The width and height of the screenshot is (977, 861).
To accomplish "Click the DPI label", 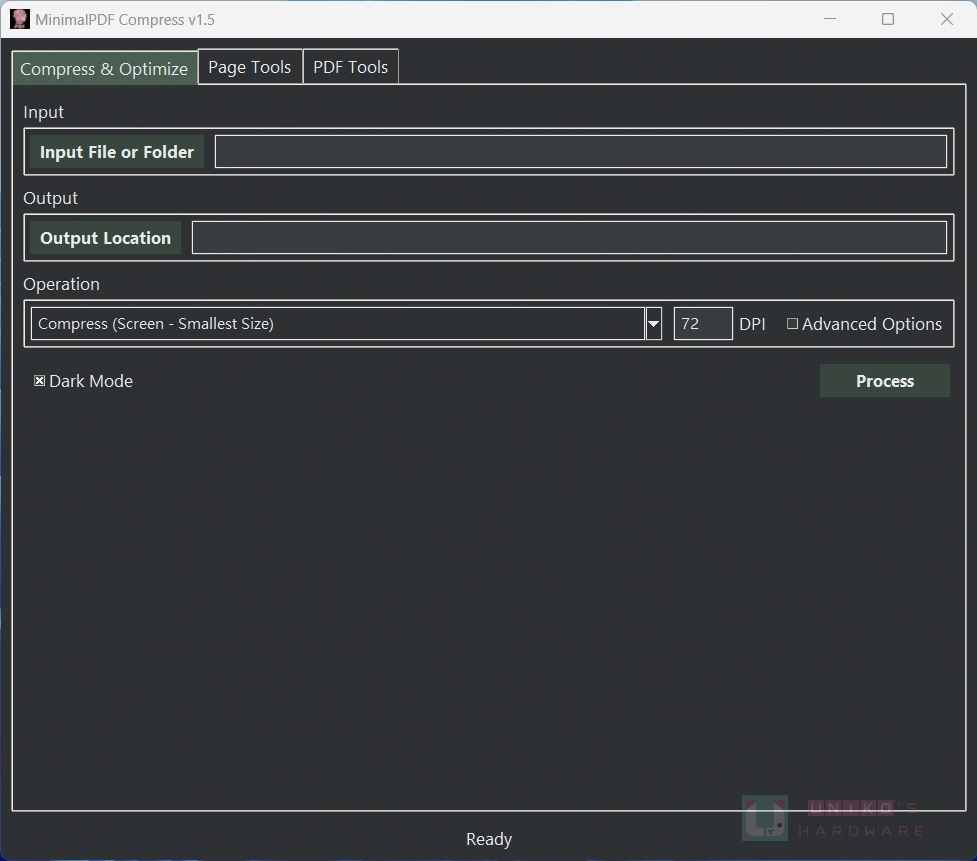I will 752,324.
